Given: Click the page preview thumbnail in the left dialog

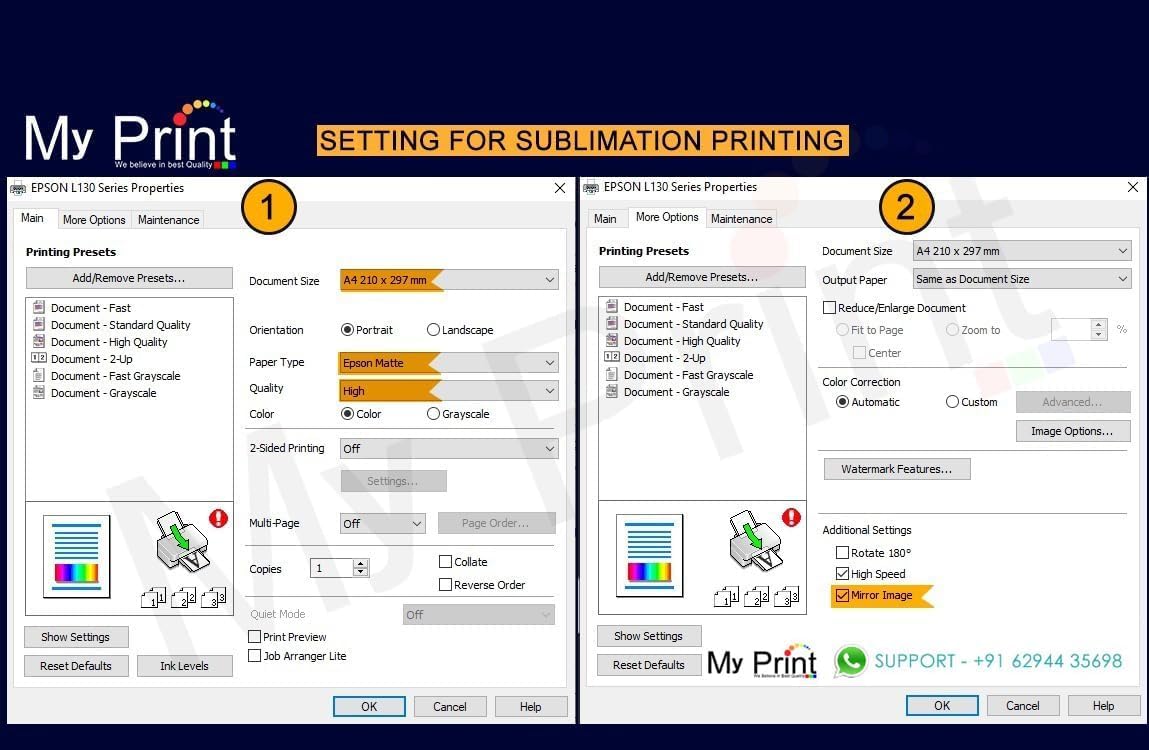Looking at the screenshot, I should [x=77, y=556].
